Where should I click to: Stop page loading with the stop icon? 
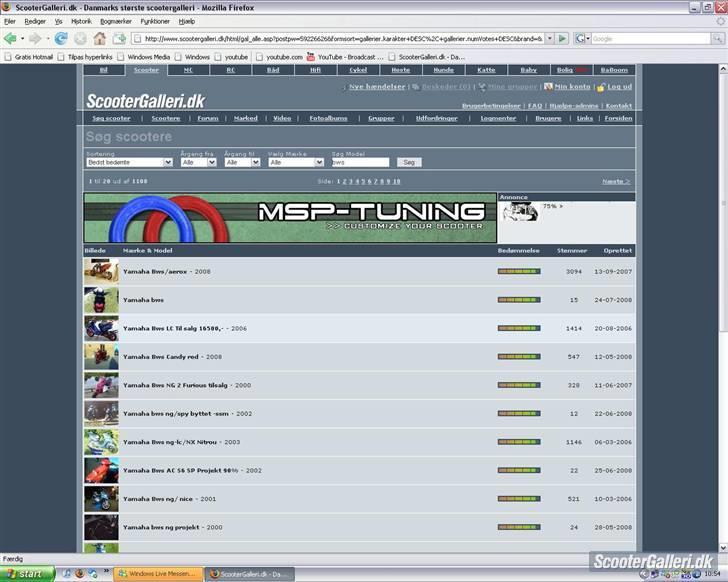click(x=80, y=38)
